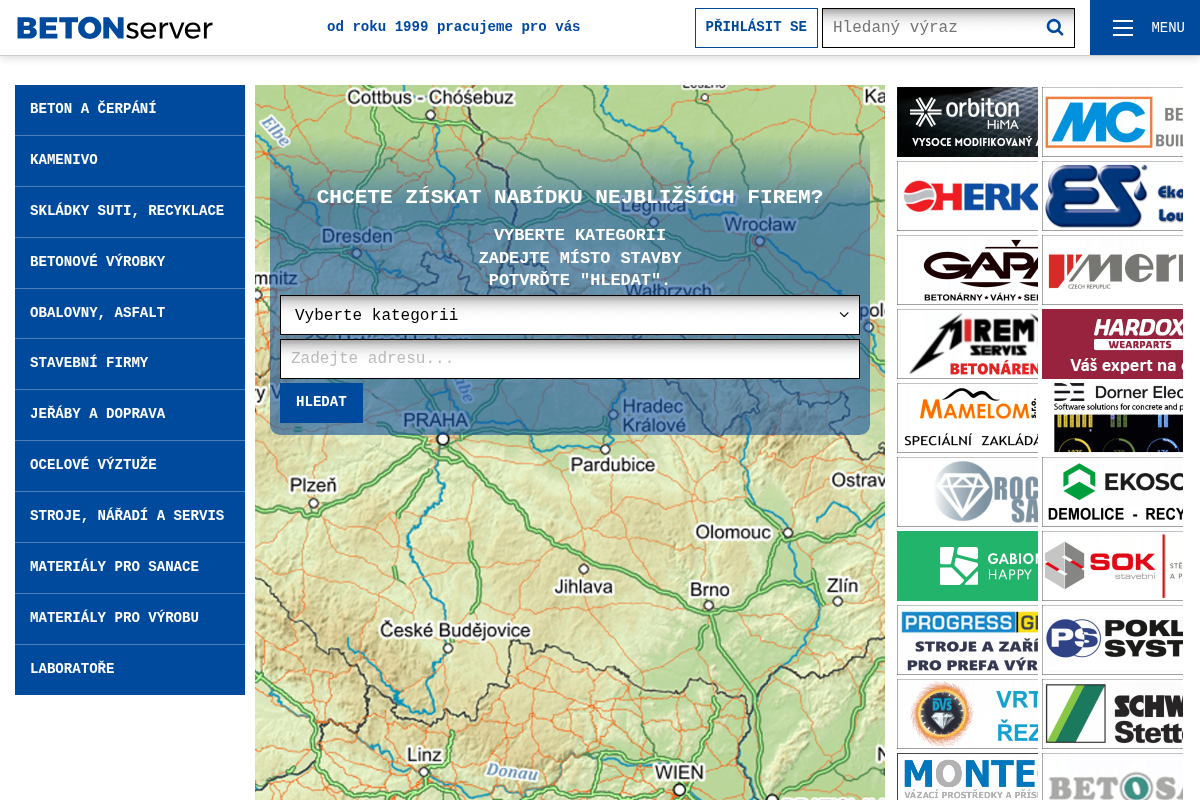The width and height of the screenshot is (1200, 800).
Task: Open 'Stroje, nářadí a servis' category
Action: (130, 517)
